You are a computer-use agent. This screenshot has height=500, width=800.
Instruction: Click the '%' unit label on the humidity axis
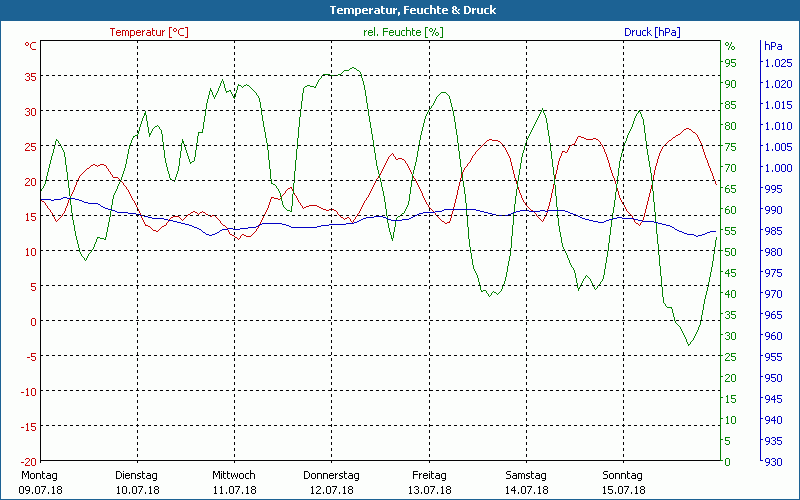click(730, 46)
